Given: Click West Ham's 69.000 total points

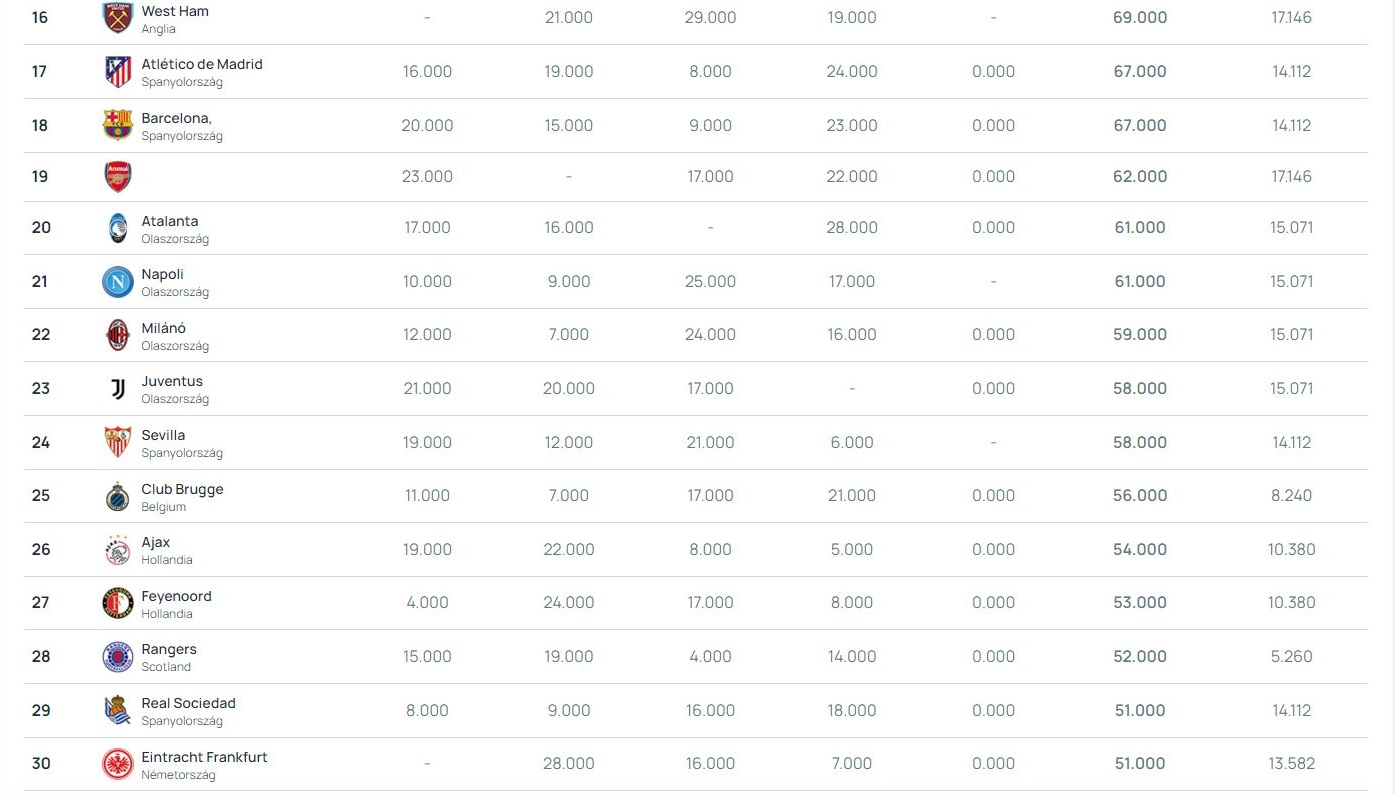Looking at the screenshot, I should click(x=1139, y=18).
